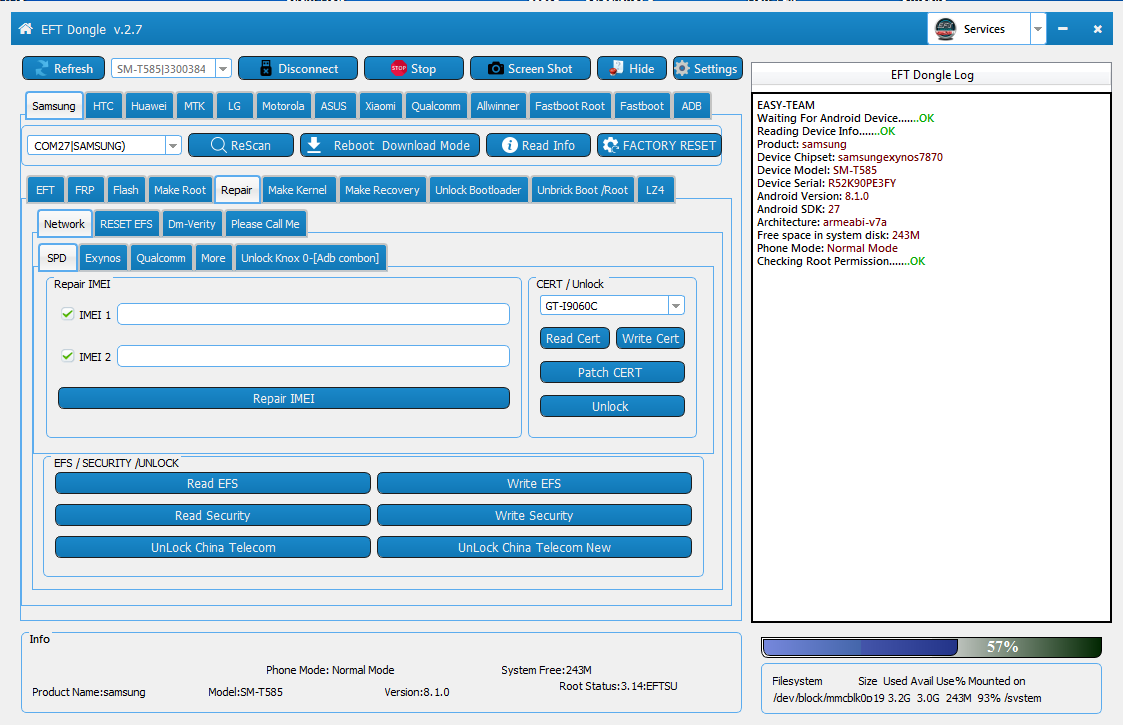
Task: Uncheck the IMEI 2 checkbox
Action: 68,356
